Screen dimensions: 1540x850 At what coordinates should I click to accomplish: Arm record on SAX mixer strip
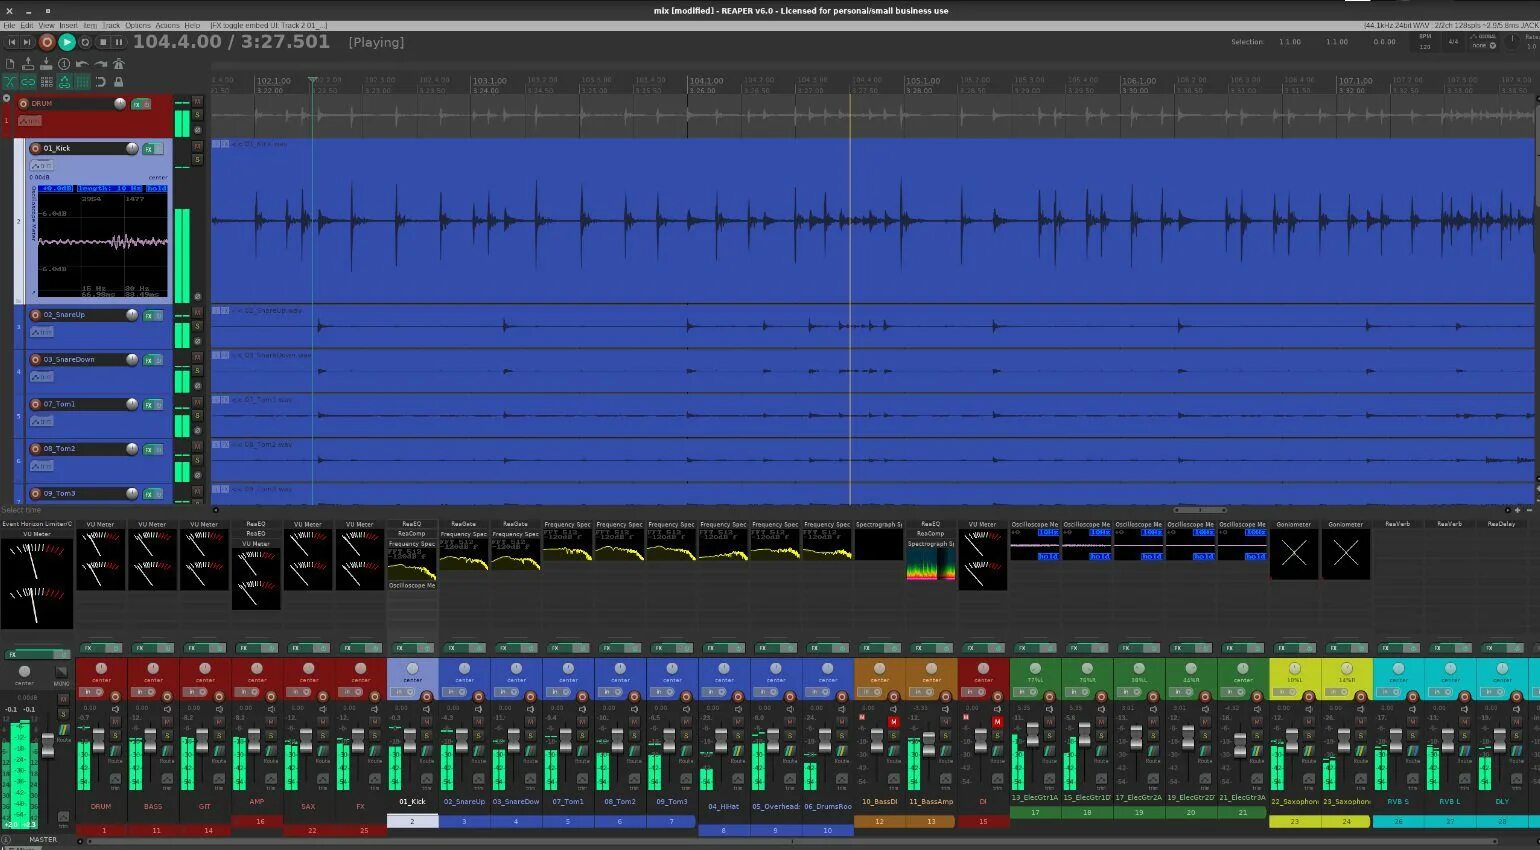pyautogui.click(x=323, y=697)
